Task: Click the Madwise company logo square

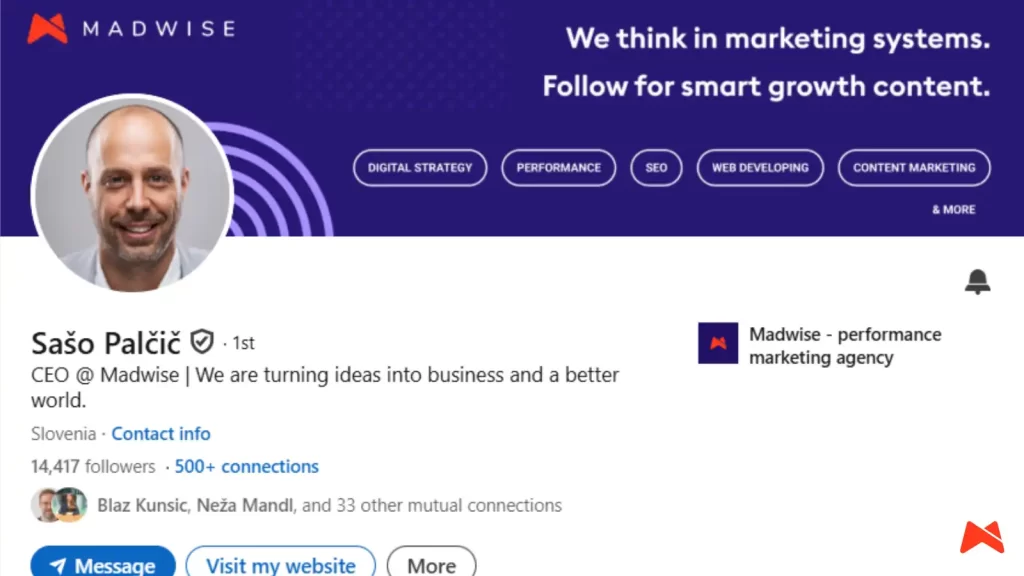Action: 718,343
